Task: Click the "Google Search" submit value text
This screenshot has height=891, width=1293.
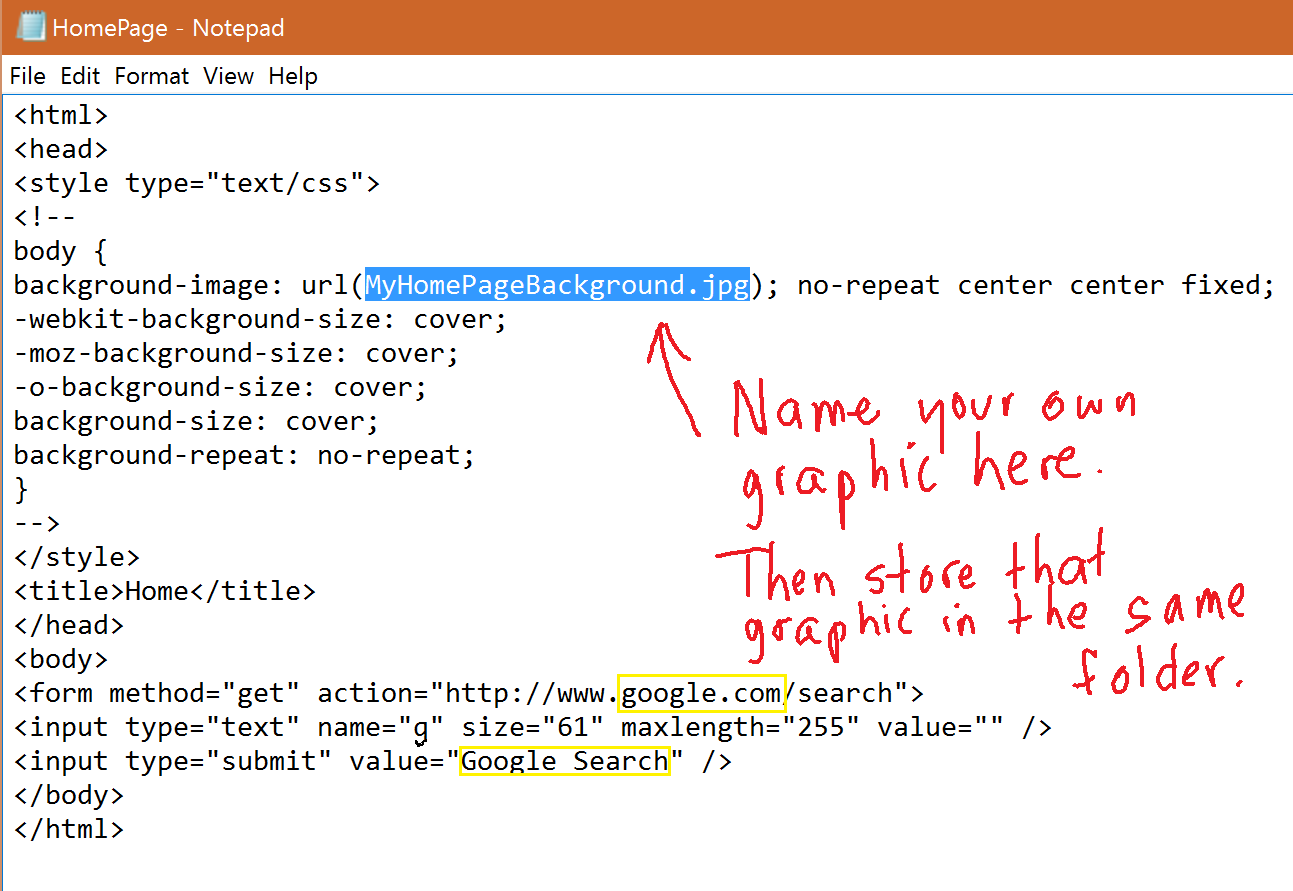Action: 565,762
